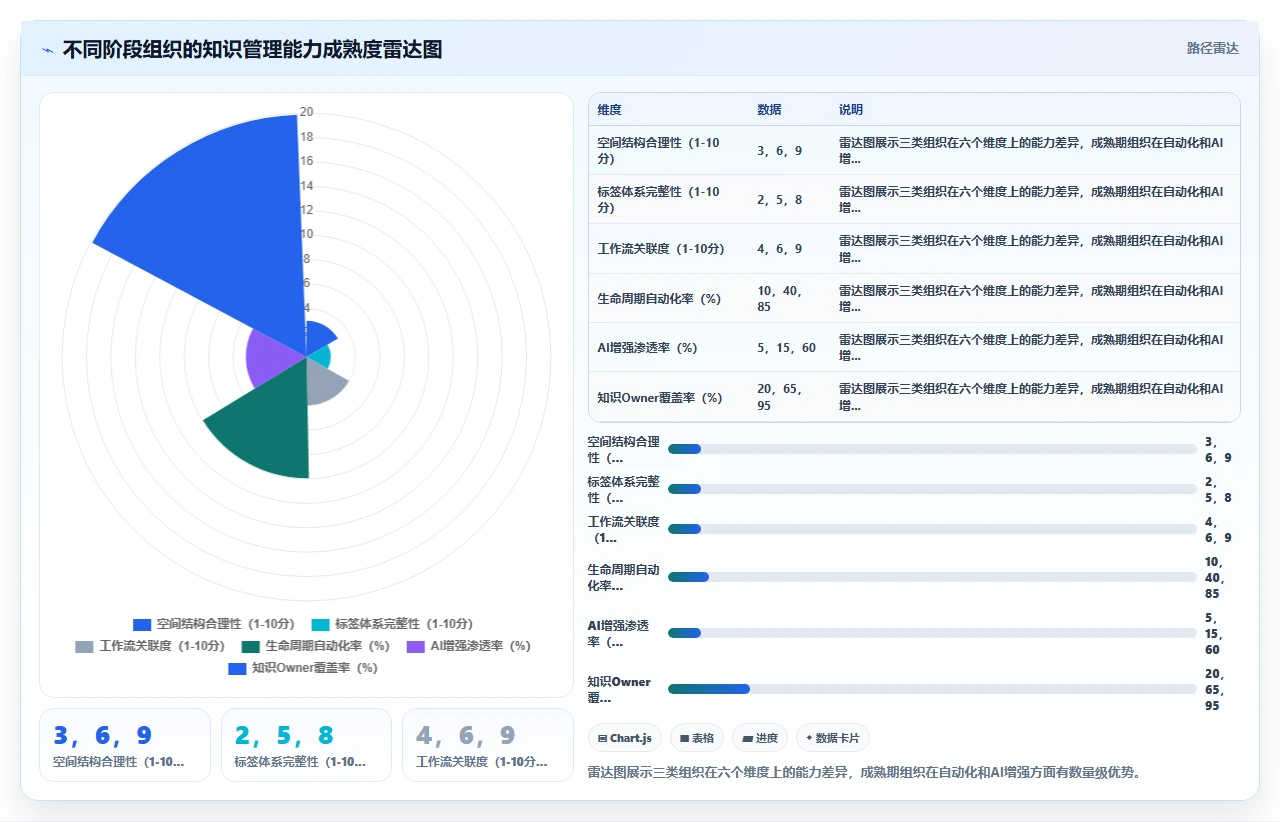Open the 4，6，9 工作流关联度 data card
Screen dimensions: 1280x822
pos(488,745)
